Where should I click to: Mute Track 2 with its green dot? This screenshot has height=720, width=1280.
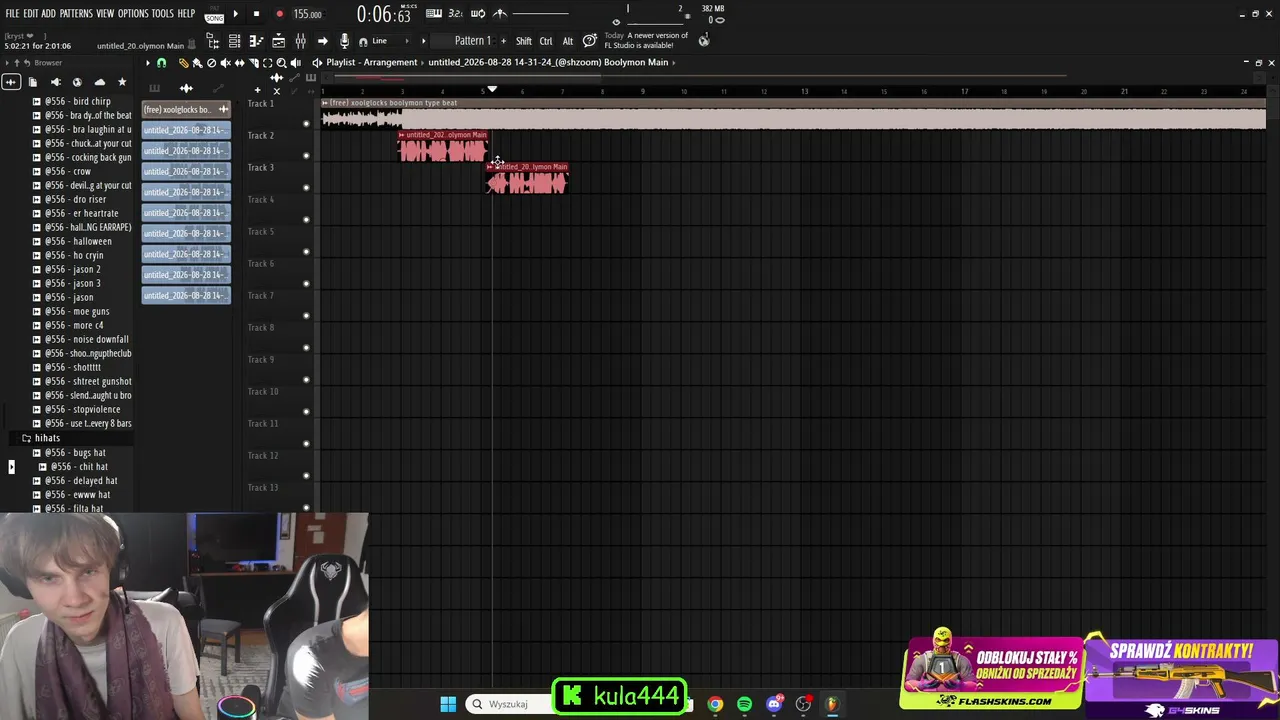pos(306,156)
